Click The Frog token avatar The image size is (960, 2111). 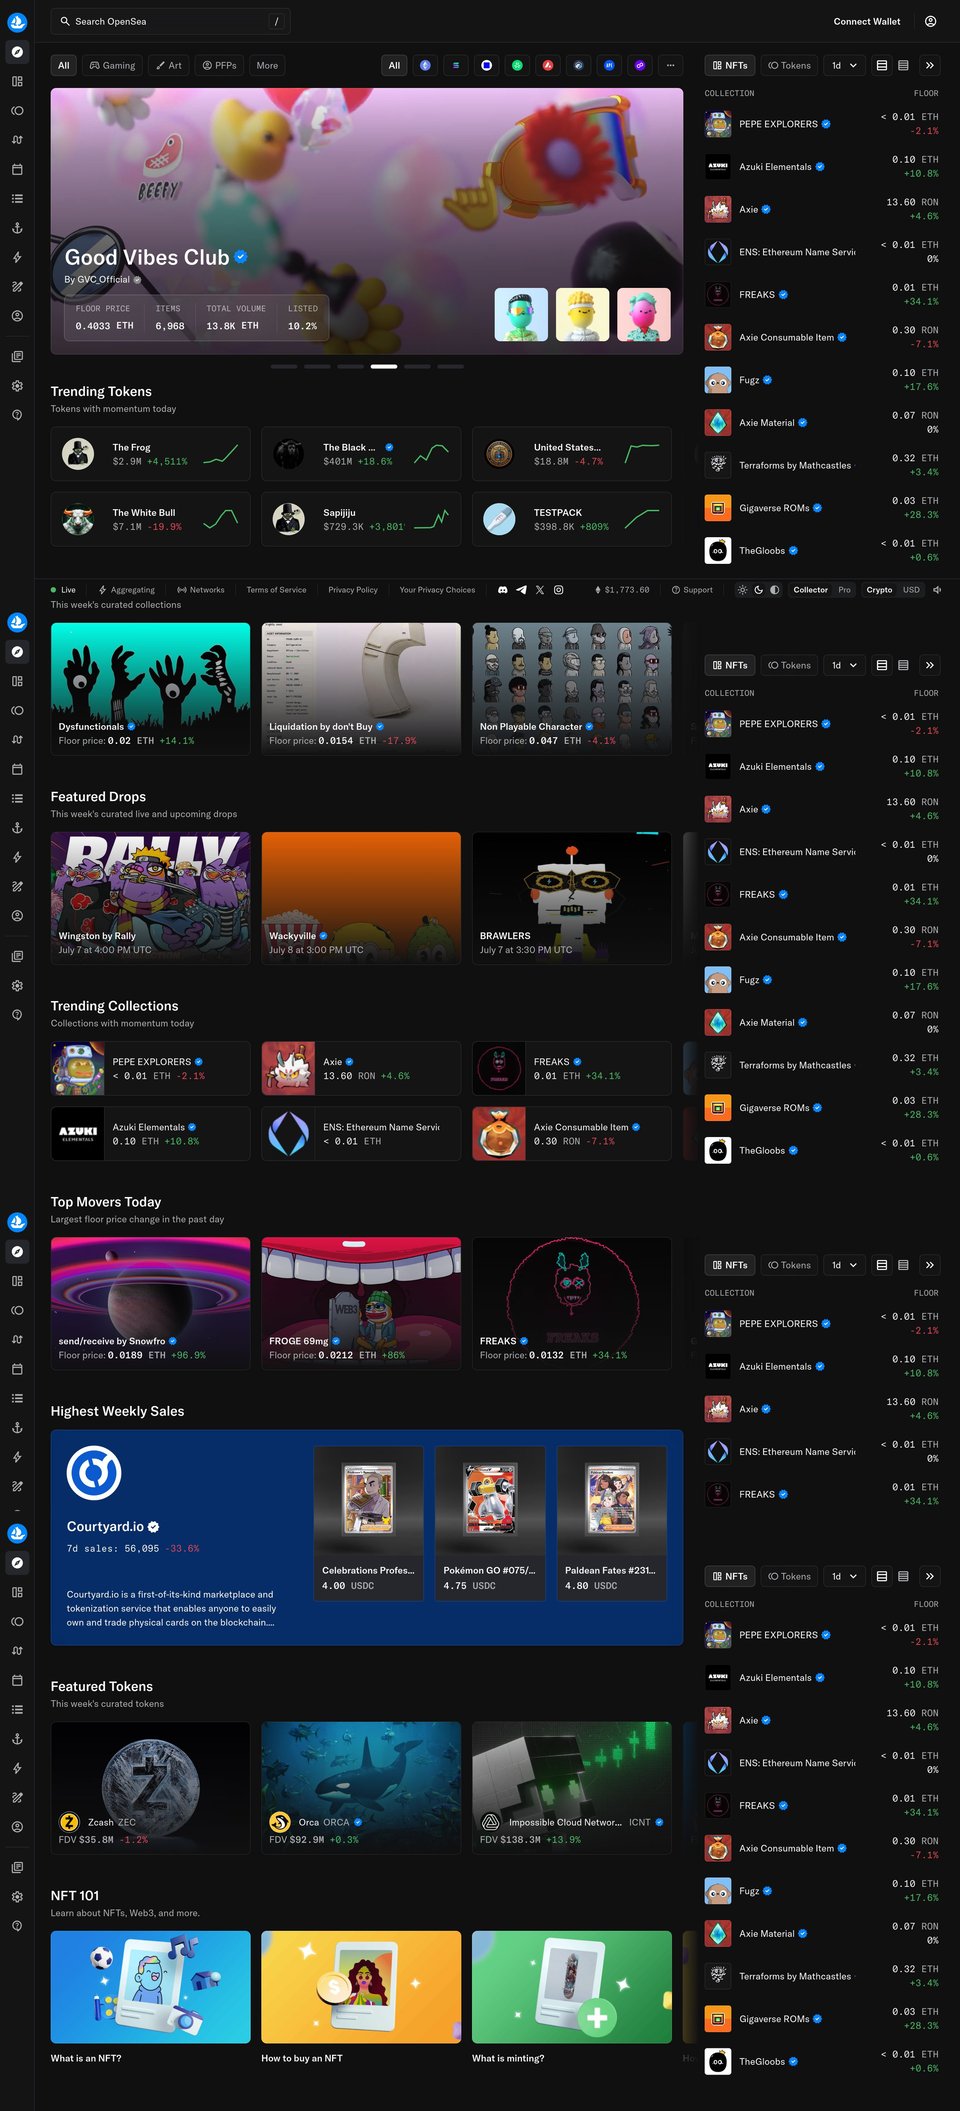click(78, 454)
